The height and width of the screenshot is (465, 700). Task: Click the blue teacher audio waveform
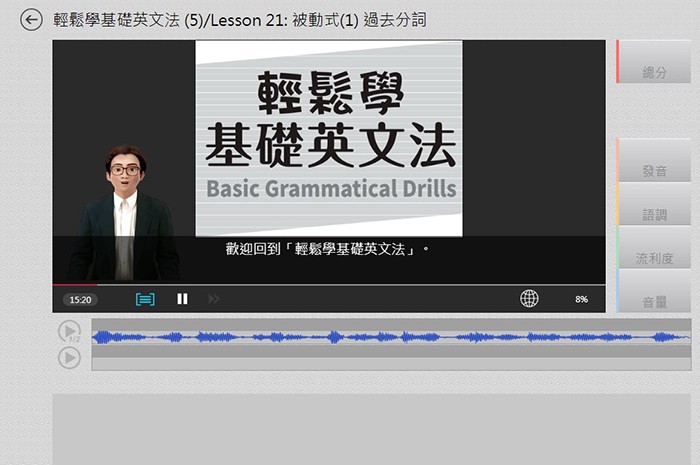[390, 337]
